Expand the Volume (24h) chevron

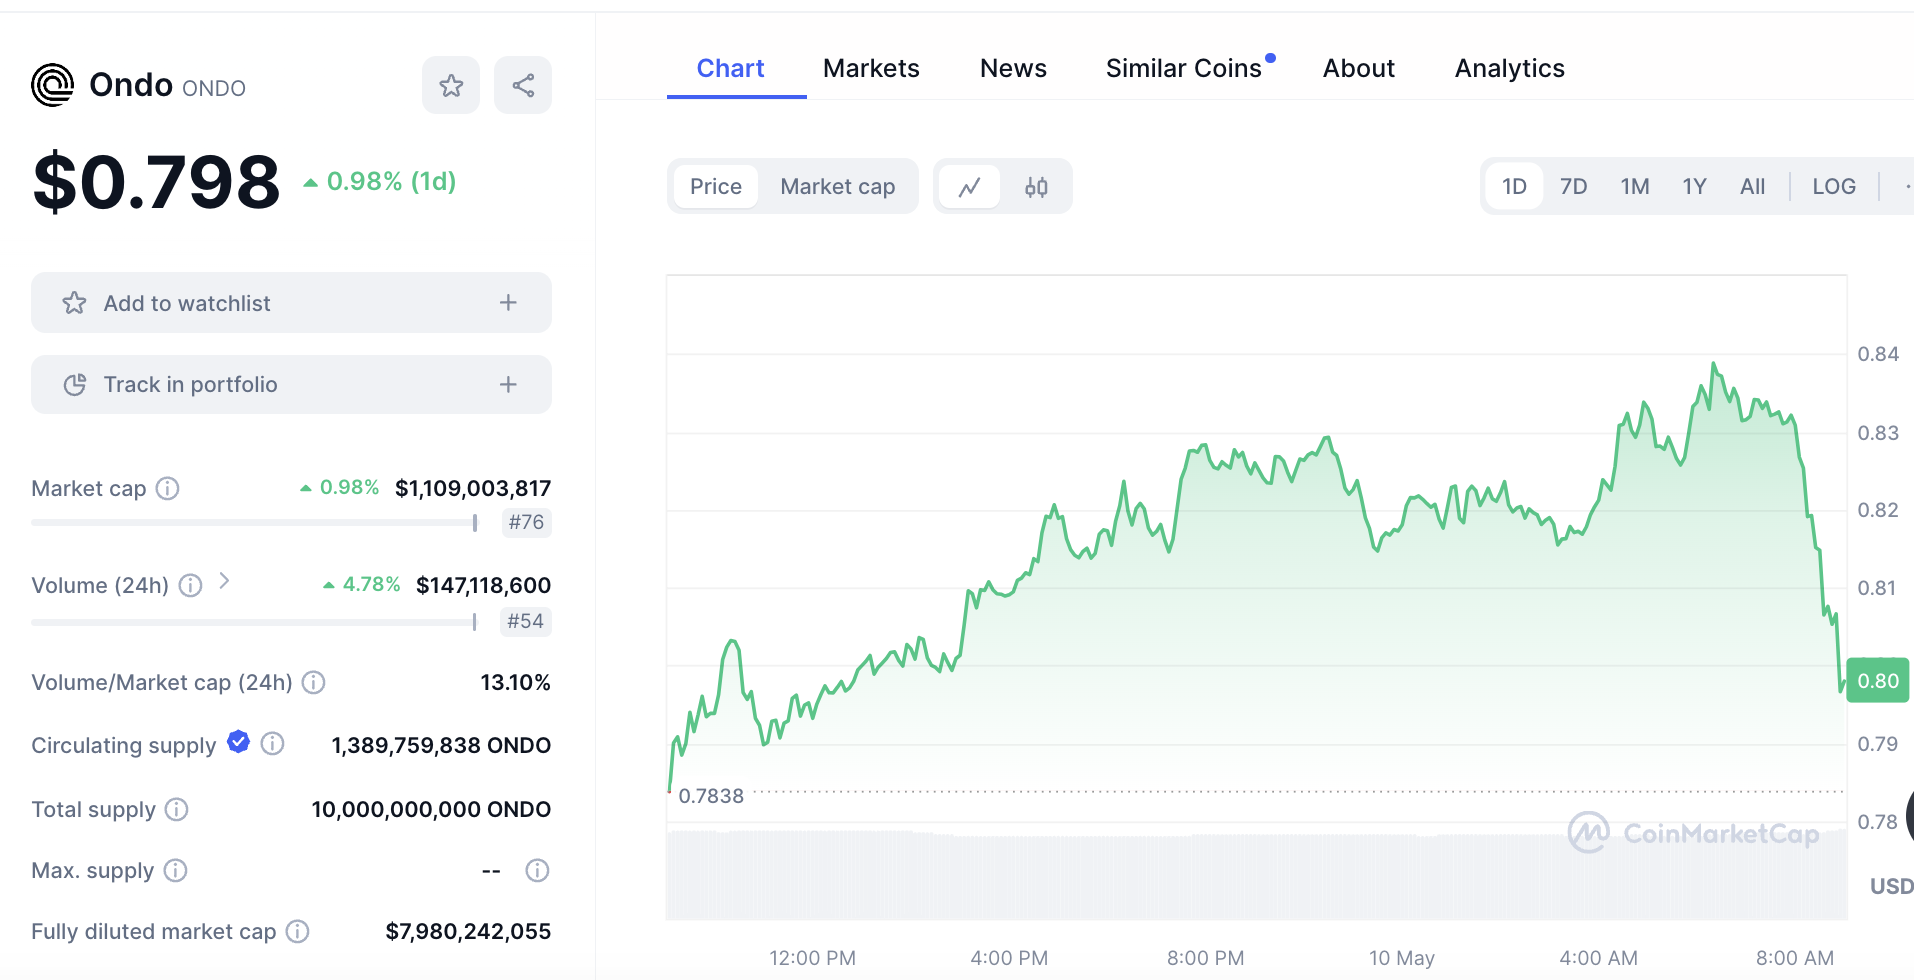pos(225,581)
